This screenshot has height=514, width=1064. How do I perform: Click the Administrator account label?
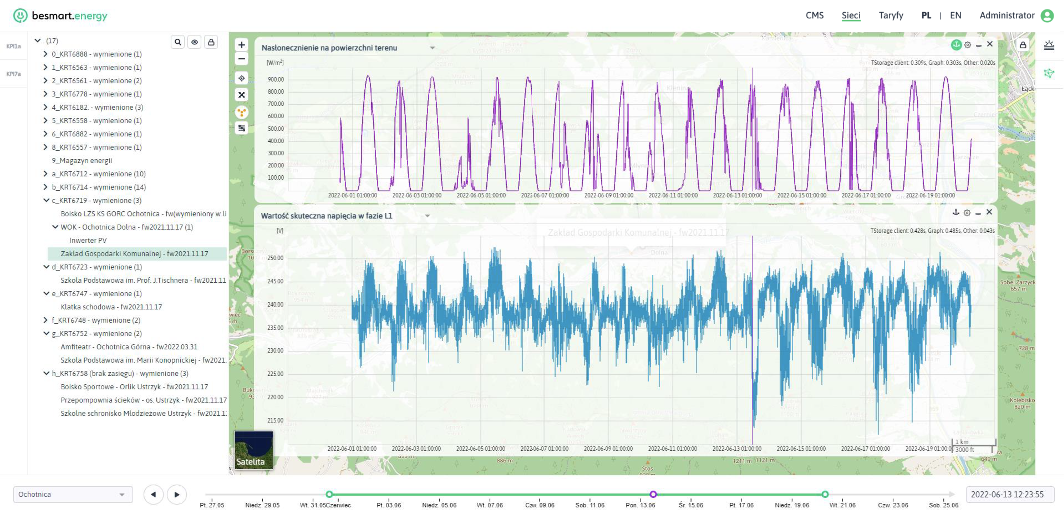pyautogui.click(x=1007, y=15)
